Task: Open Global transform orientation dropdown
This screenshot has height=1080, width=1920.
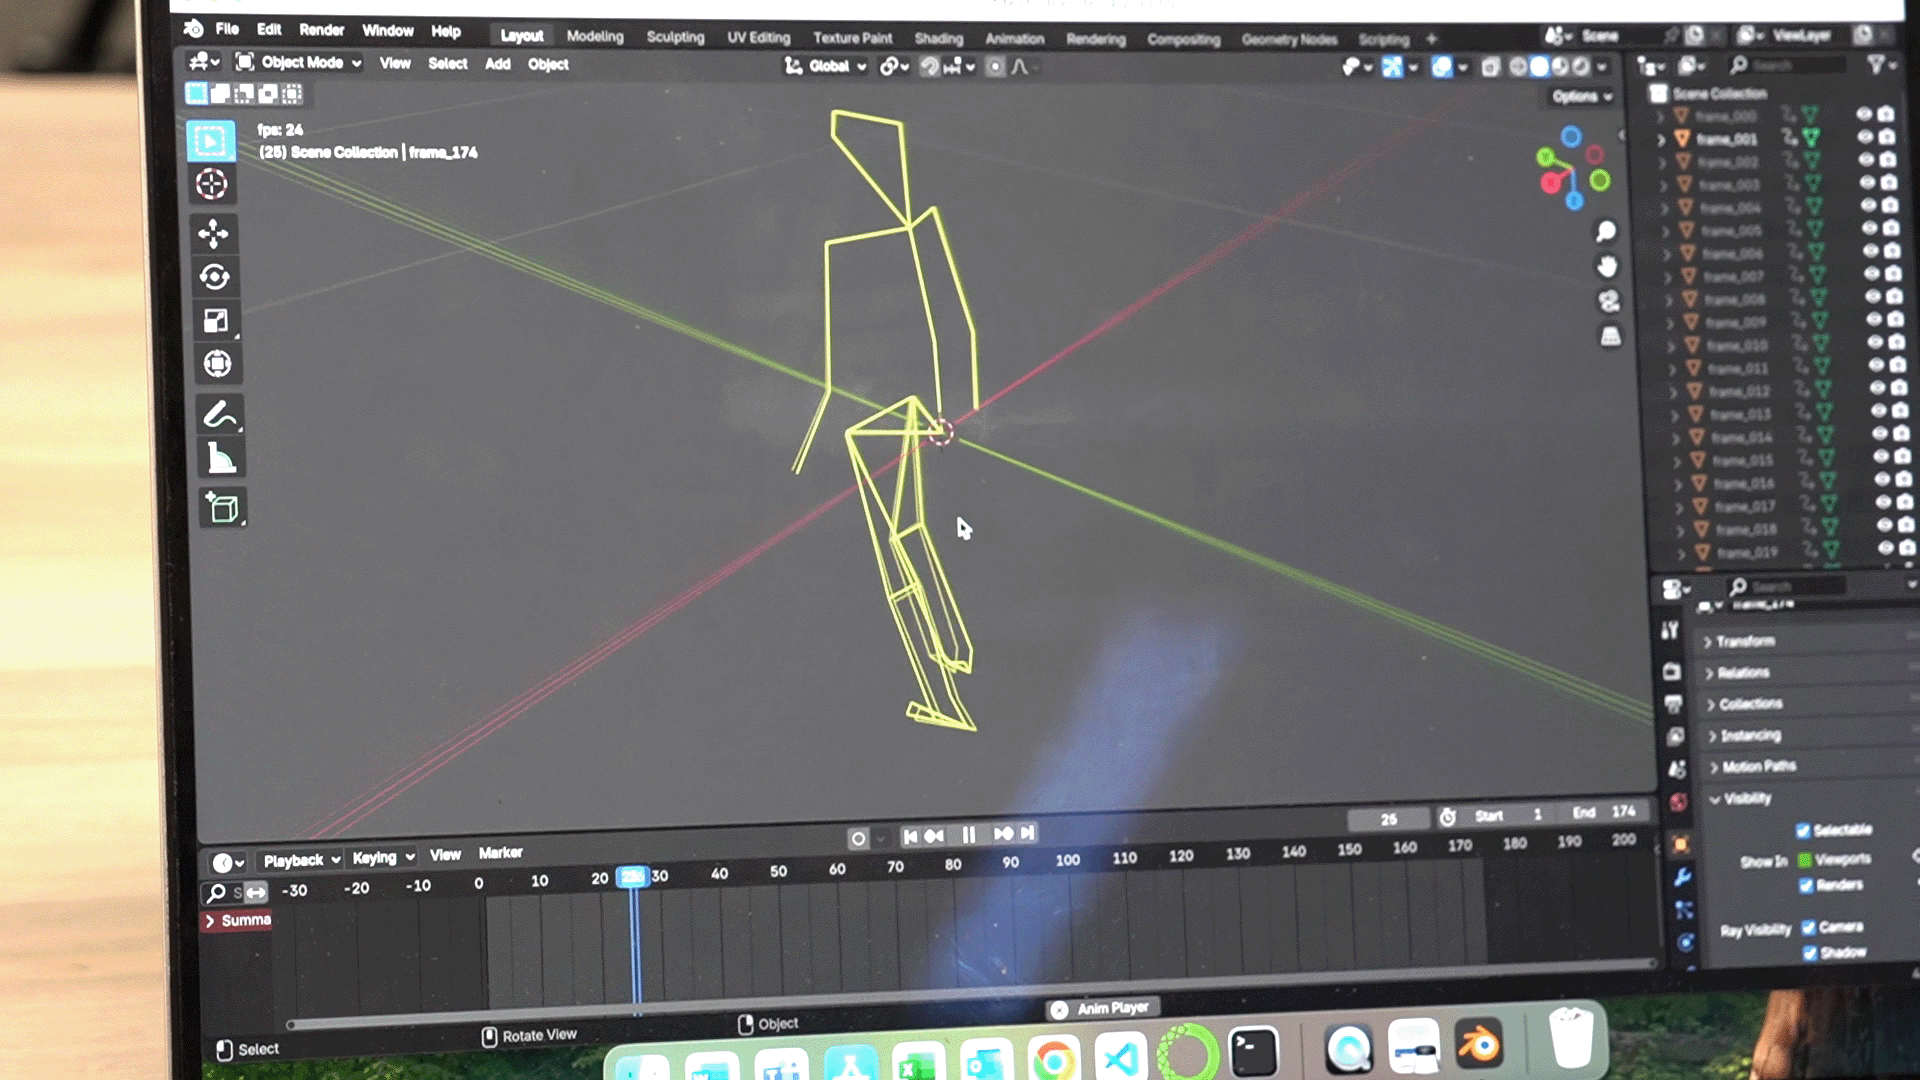Action: click(x=827, y=66)
